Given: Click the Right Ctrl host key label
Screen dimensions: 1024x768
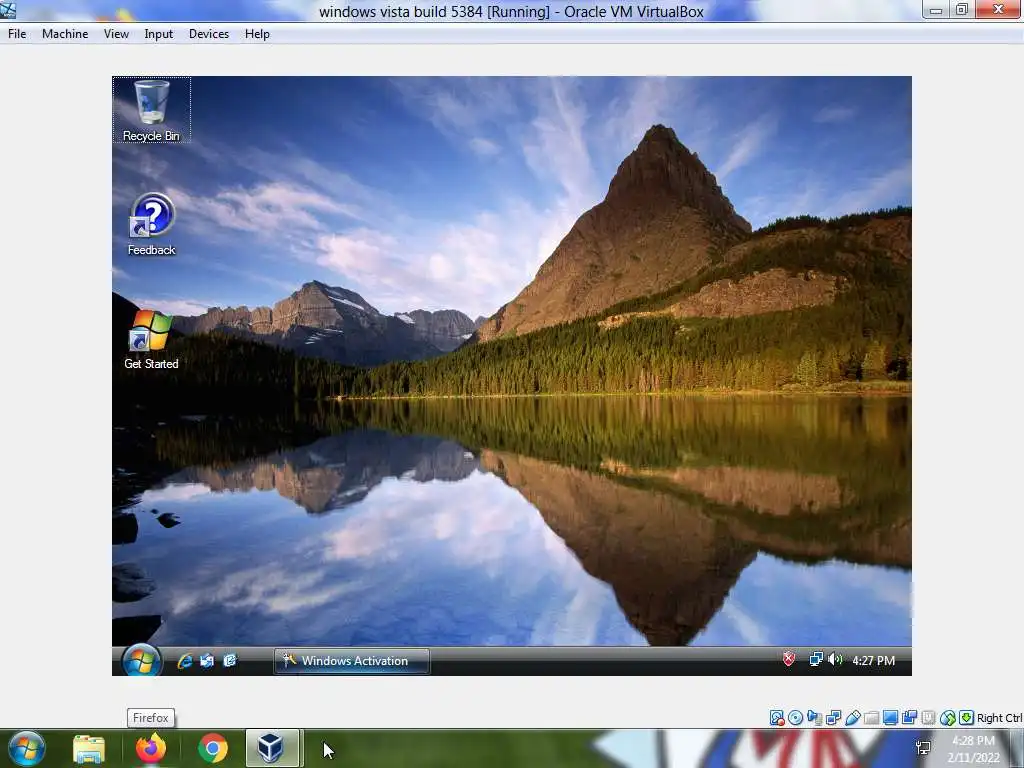Looking at the screenshot, I should click(999, 718).
